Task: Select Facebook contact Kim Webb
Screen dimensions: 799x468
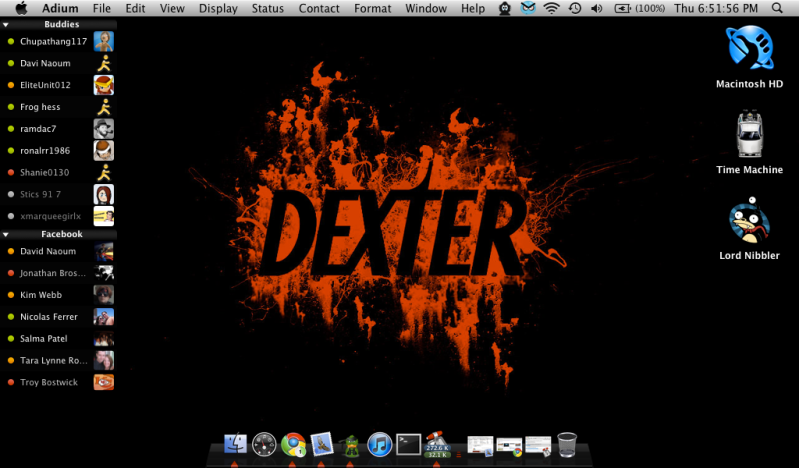Action: click(58, 295)
